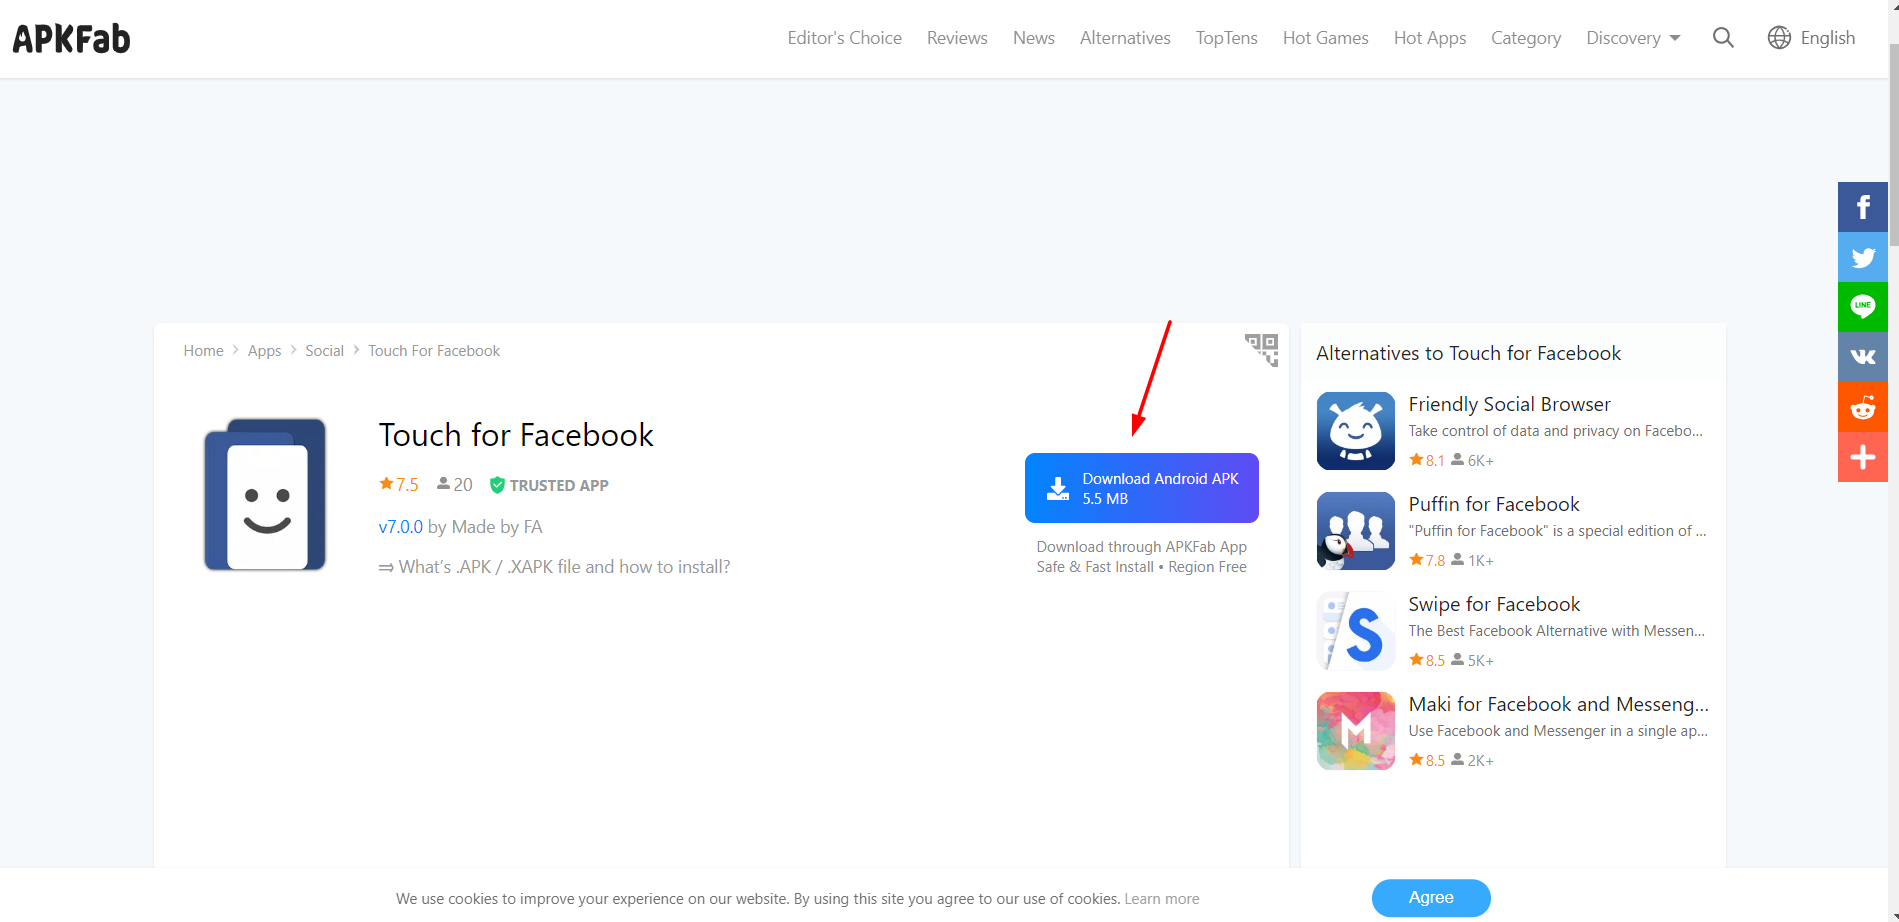Open the English language selector

pyautogui.click(x=1811, y=38)
